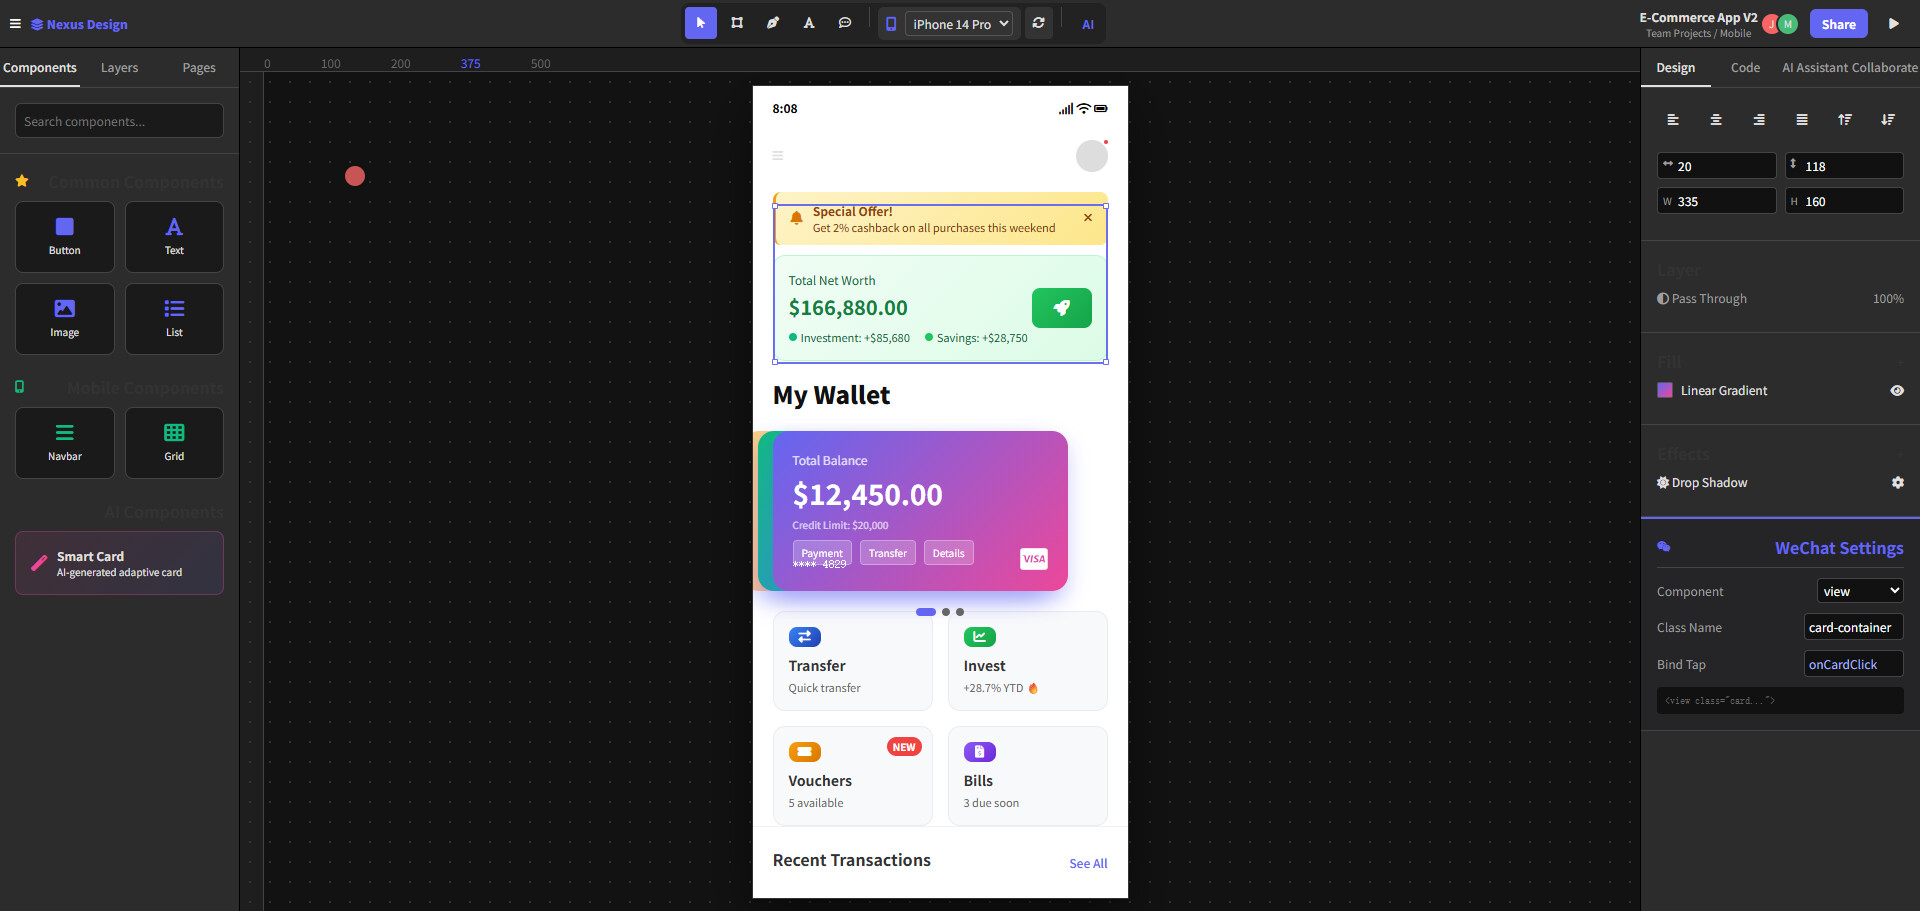1920x911 pixels.
Task: Switch to the Layers tab
Action: tap(119, 68)
